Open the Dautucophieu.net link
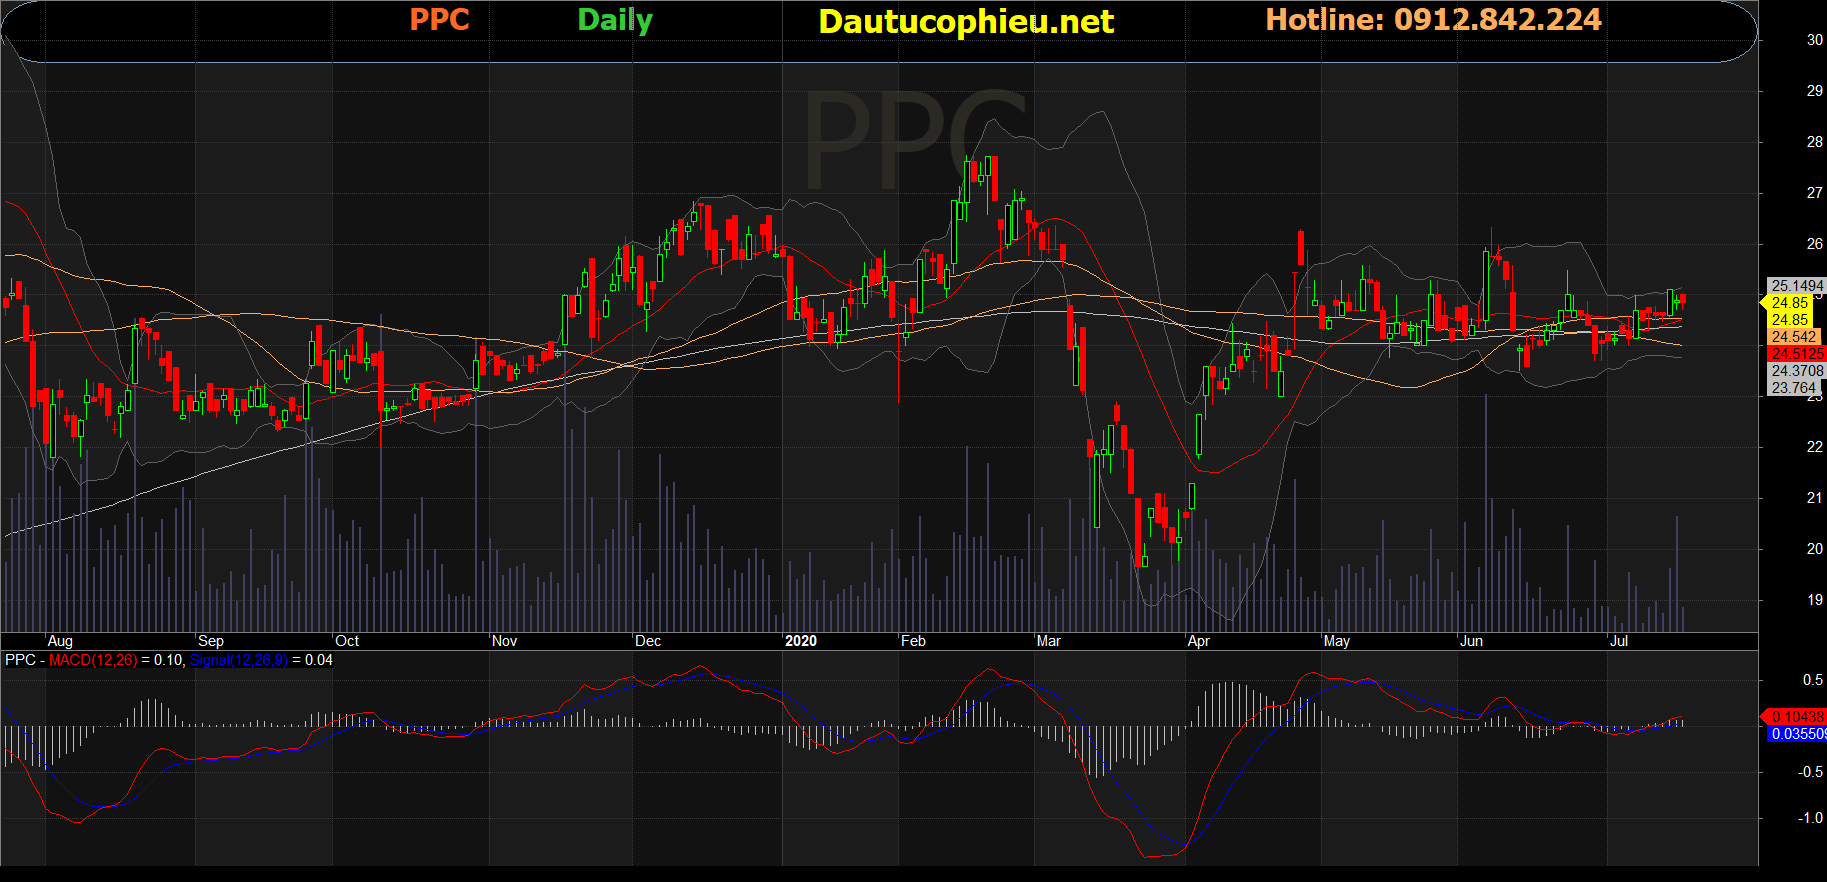The image size is (1827, 882). (965, 22)
